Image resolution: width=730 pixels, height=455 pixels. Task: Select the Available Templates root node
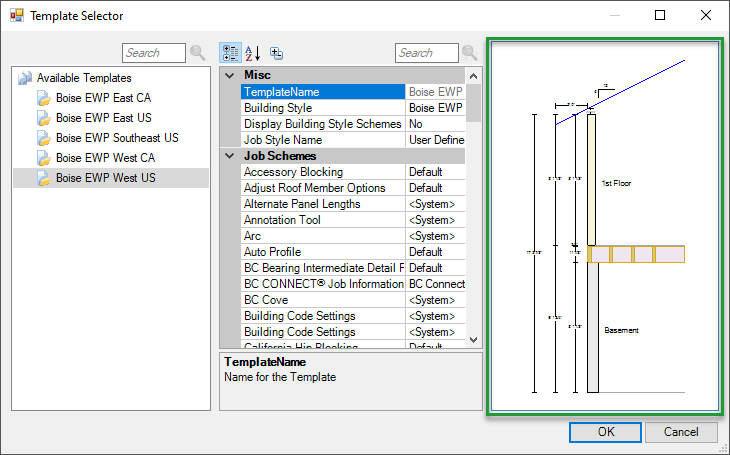[x=84, y=78]
